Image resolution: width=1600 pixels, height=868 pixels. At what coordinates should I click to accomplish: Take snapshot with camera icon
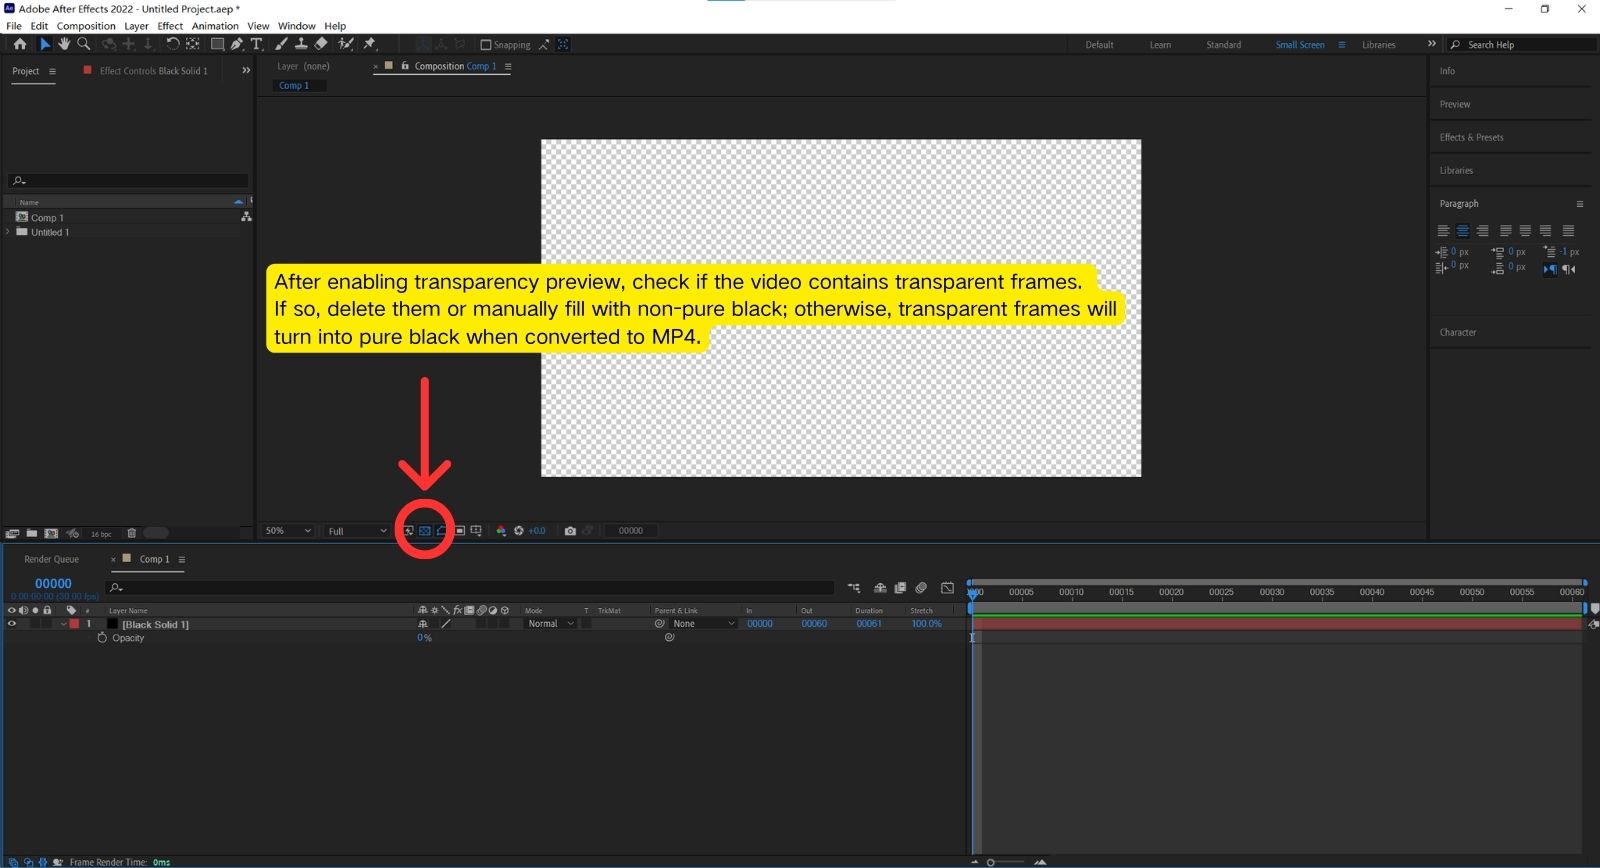[x=570, y=531]
